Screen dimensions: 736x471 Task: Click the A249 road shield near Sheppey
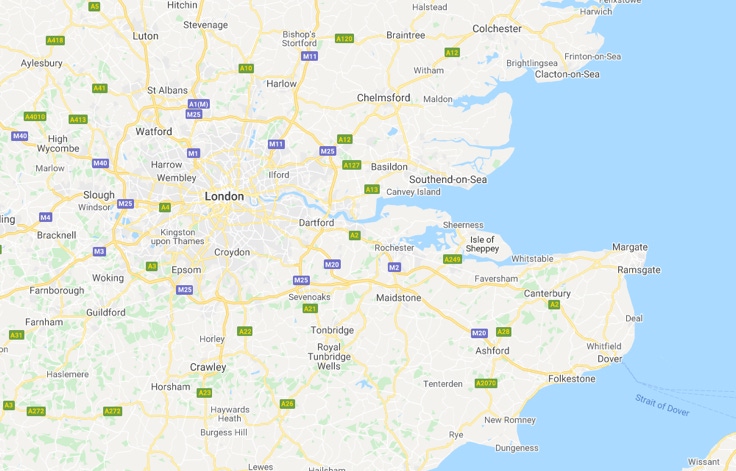coord(452,259)
